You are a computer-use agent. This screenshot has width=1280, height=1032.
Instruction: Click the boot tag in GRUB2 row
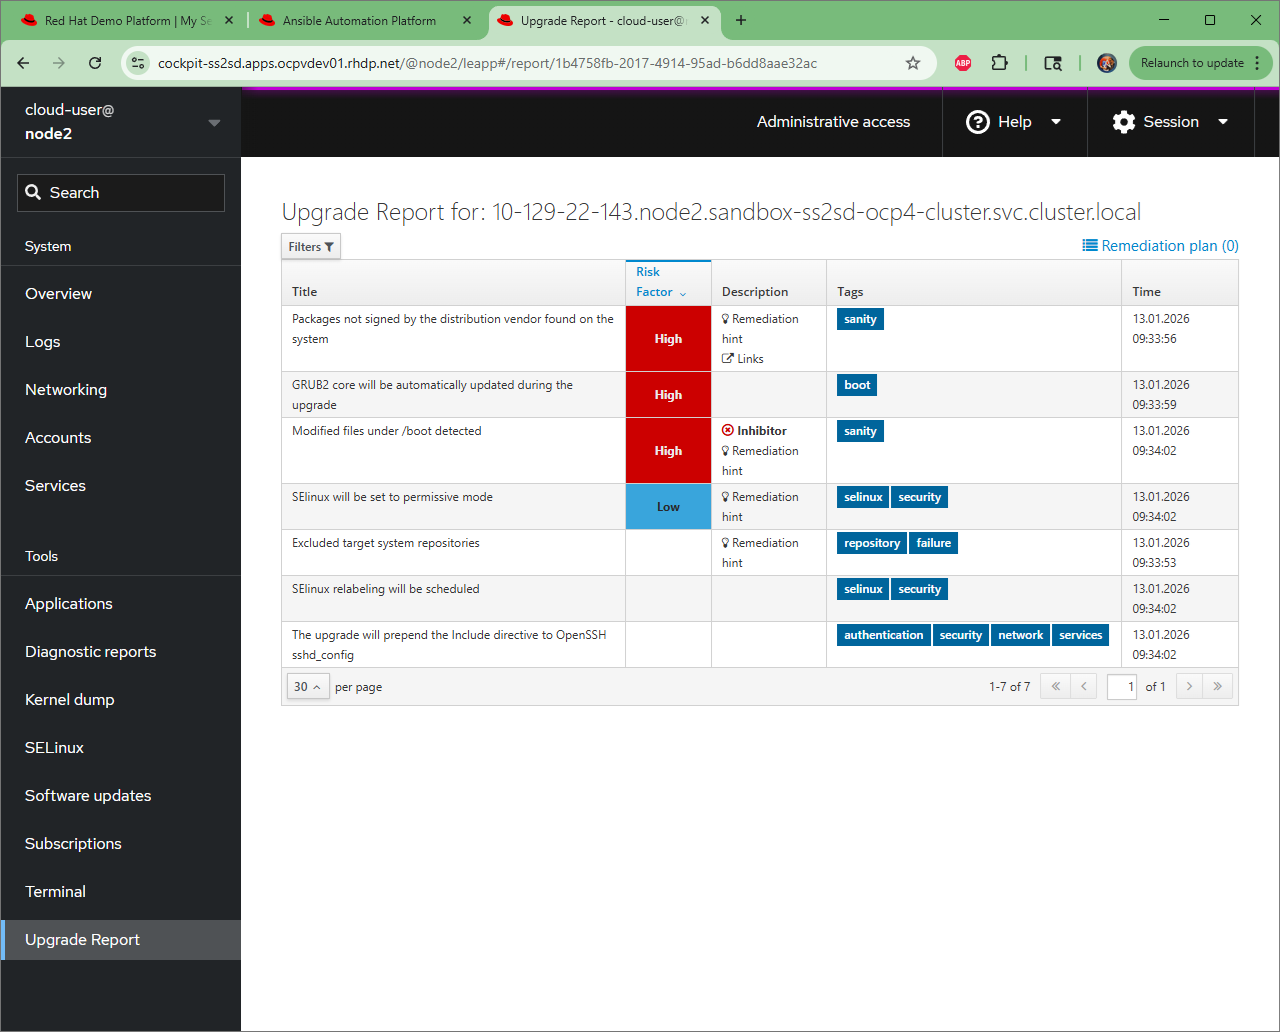pyautogui.click(x=857, y=385)
